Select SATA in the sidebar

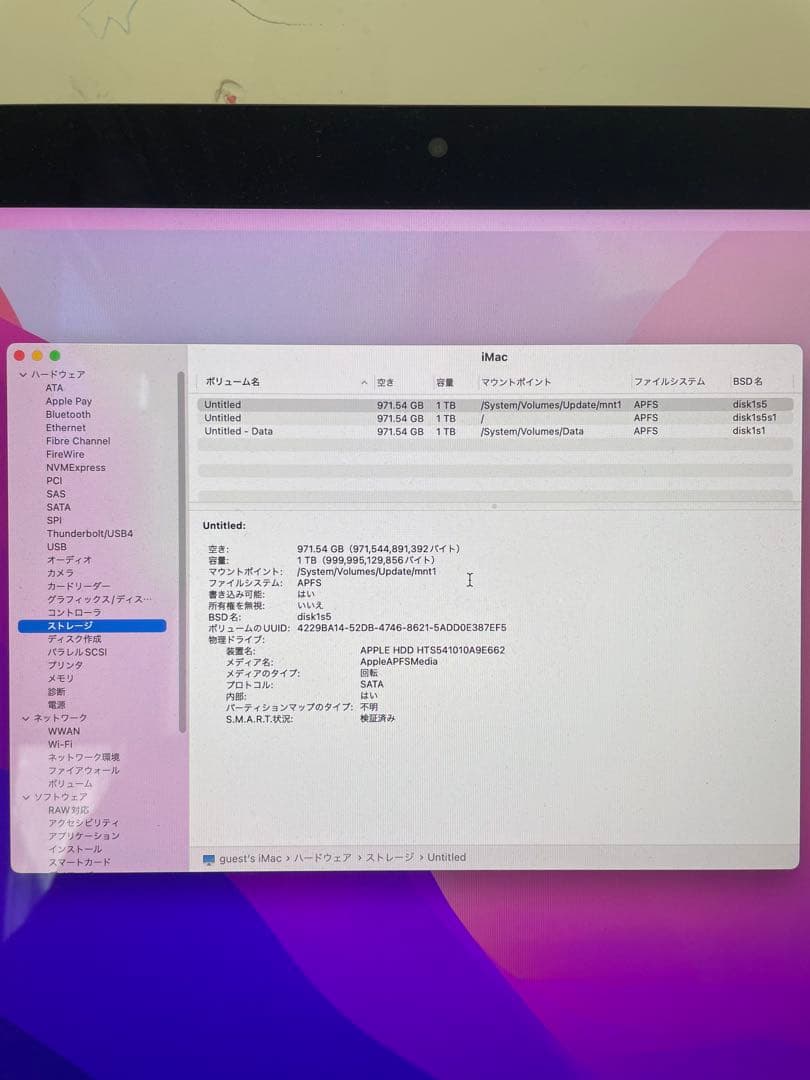coord(59,507)
